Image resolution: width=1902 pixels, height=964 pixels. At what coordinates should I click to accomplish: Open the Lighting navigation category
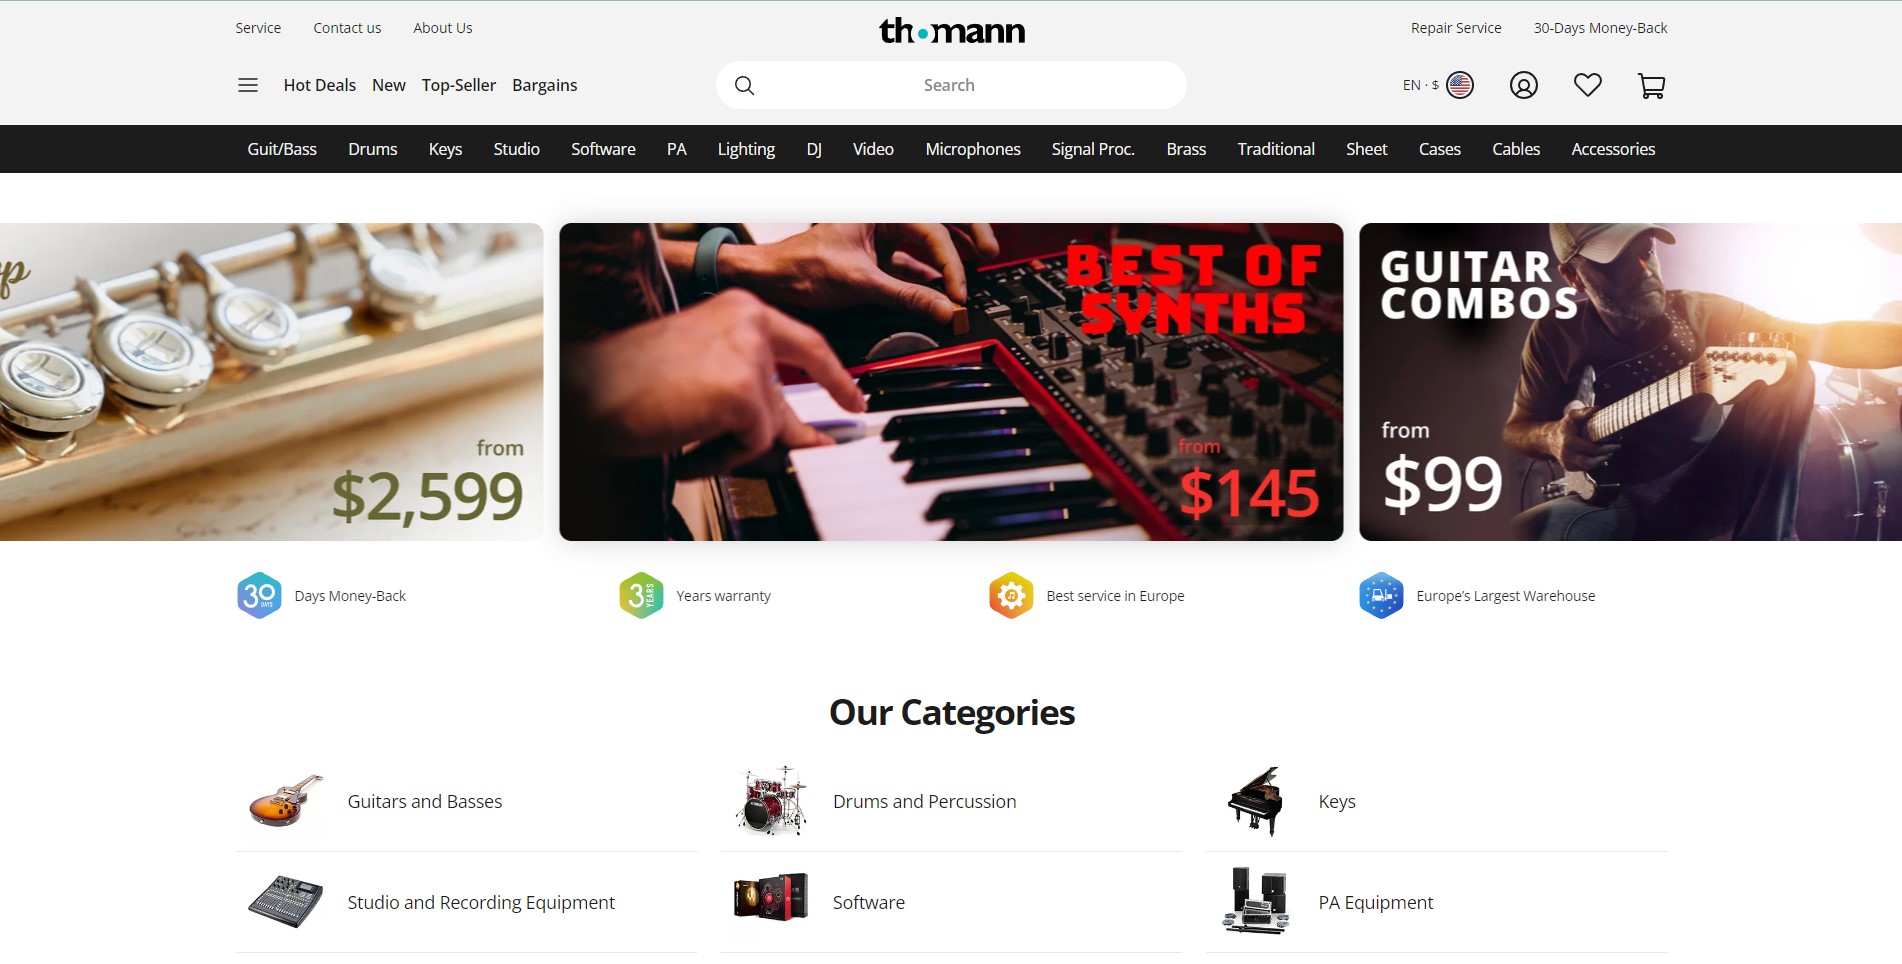pos(746,149)
